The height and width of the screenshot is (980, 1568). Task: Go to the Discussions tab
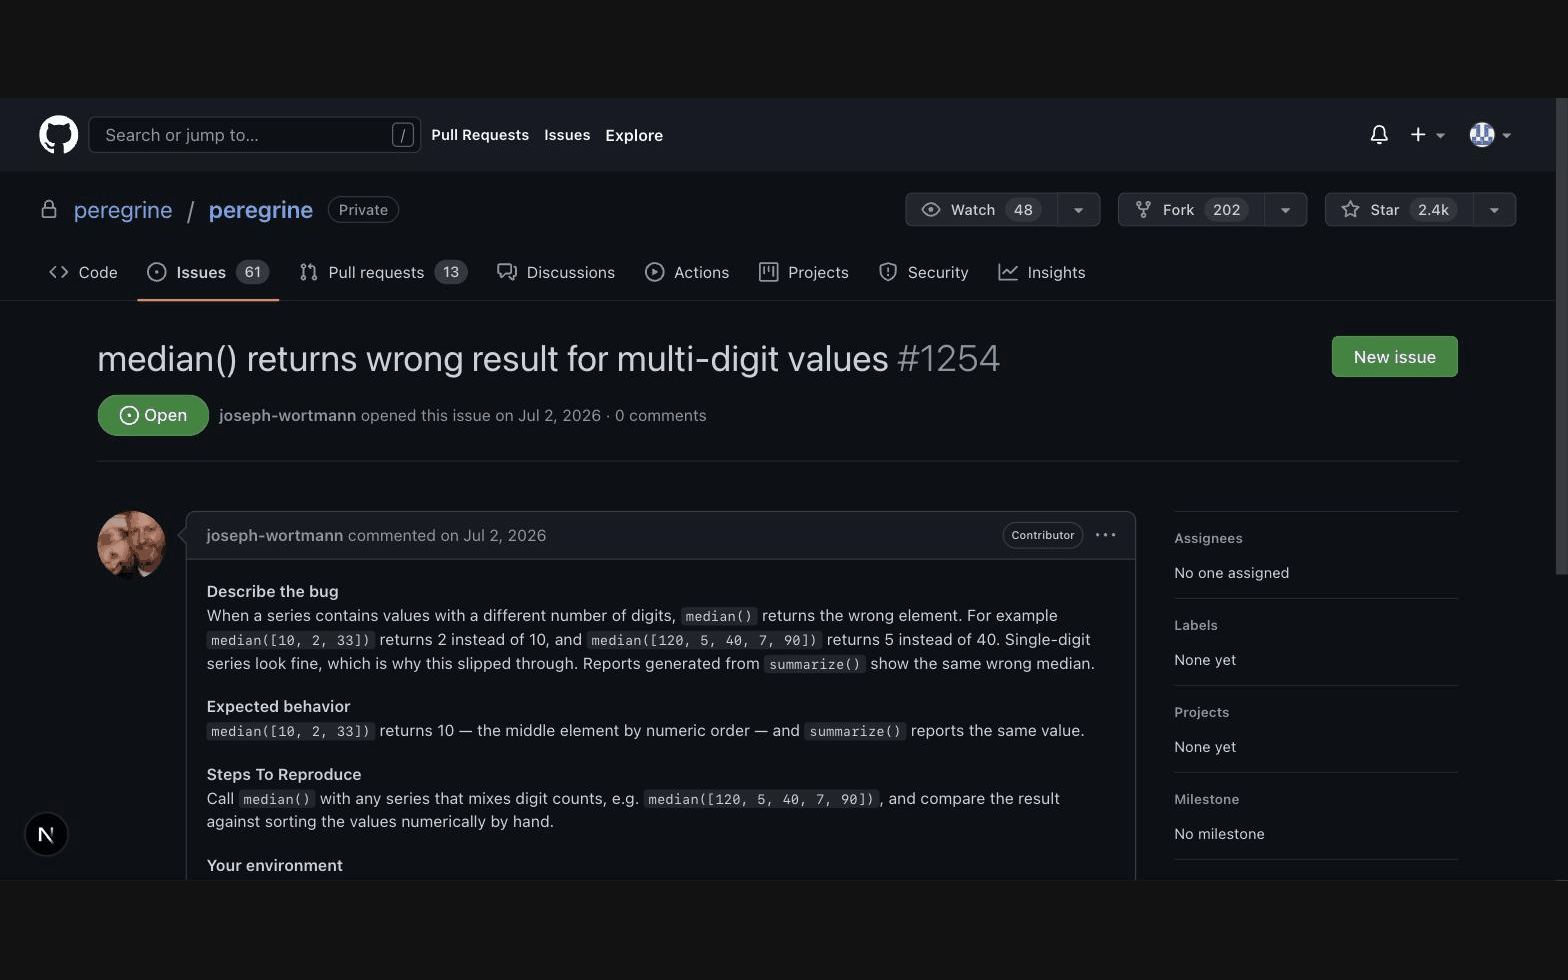[556, 272]
